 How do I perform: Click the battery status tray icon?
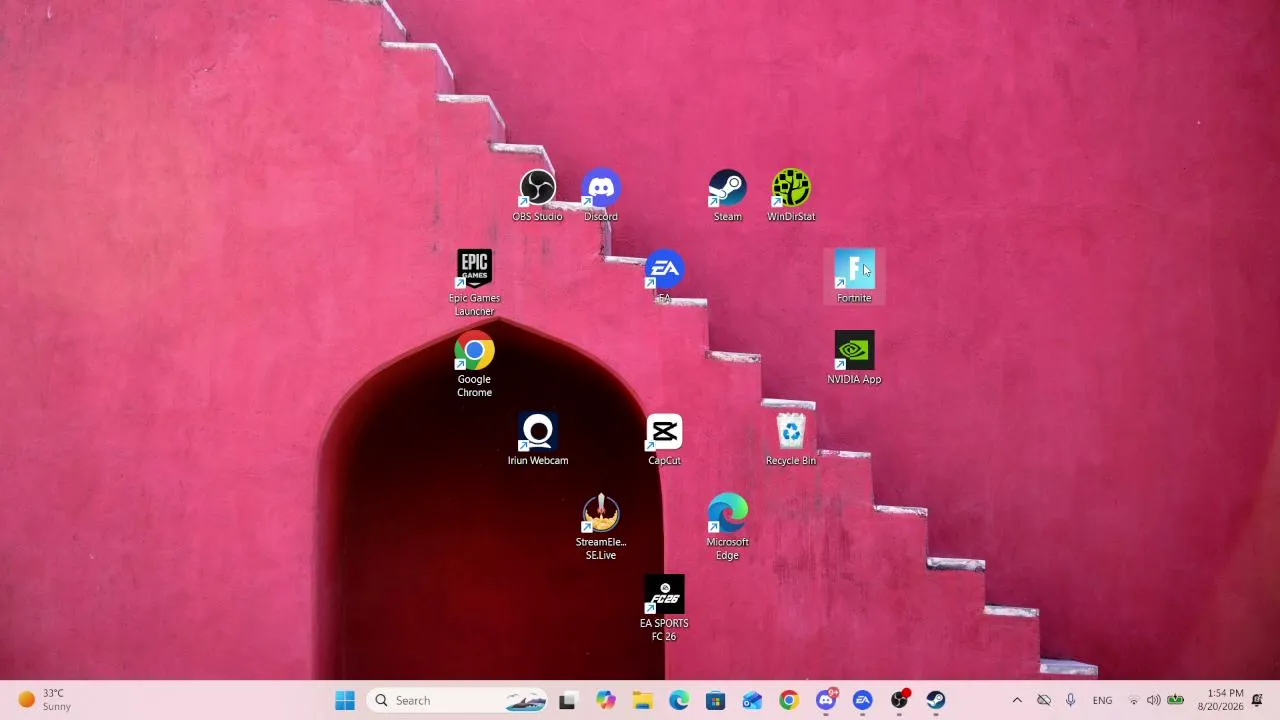(1176, 701)
